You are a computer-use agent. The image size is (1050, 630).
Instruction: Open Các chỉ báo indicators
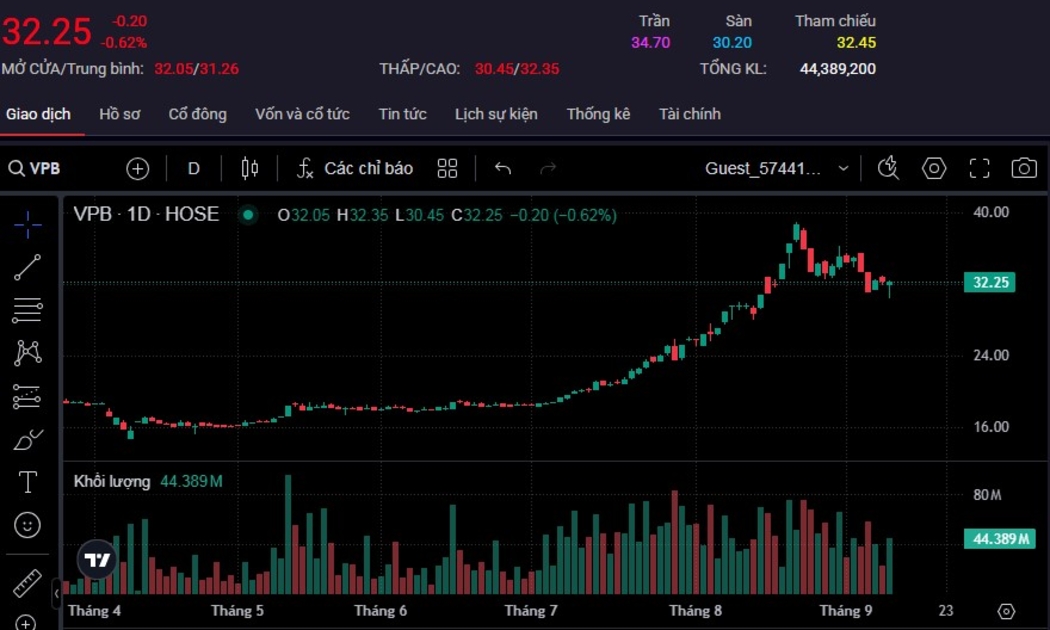pos(355,168)
